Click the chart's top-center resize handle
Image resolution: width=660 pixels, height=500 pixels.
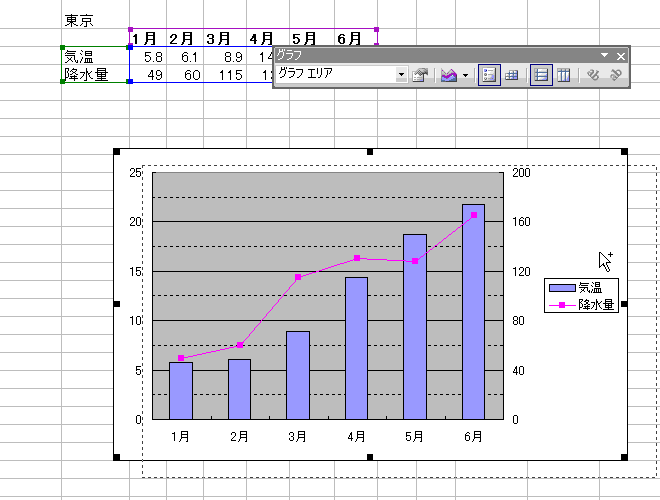click(x=370, y=152)
